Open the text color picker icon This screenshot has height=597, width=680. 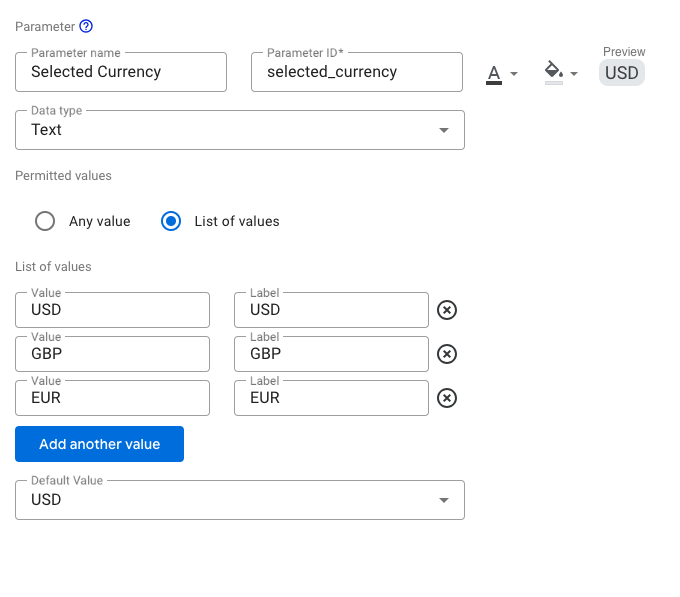(x=501, y=73)
